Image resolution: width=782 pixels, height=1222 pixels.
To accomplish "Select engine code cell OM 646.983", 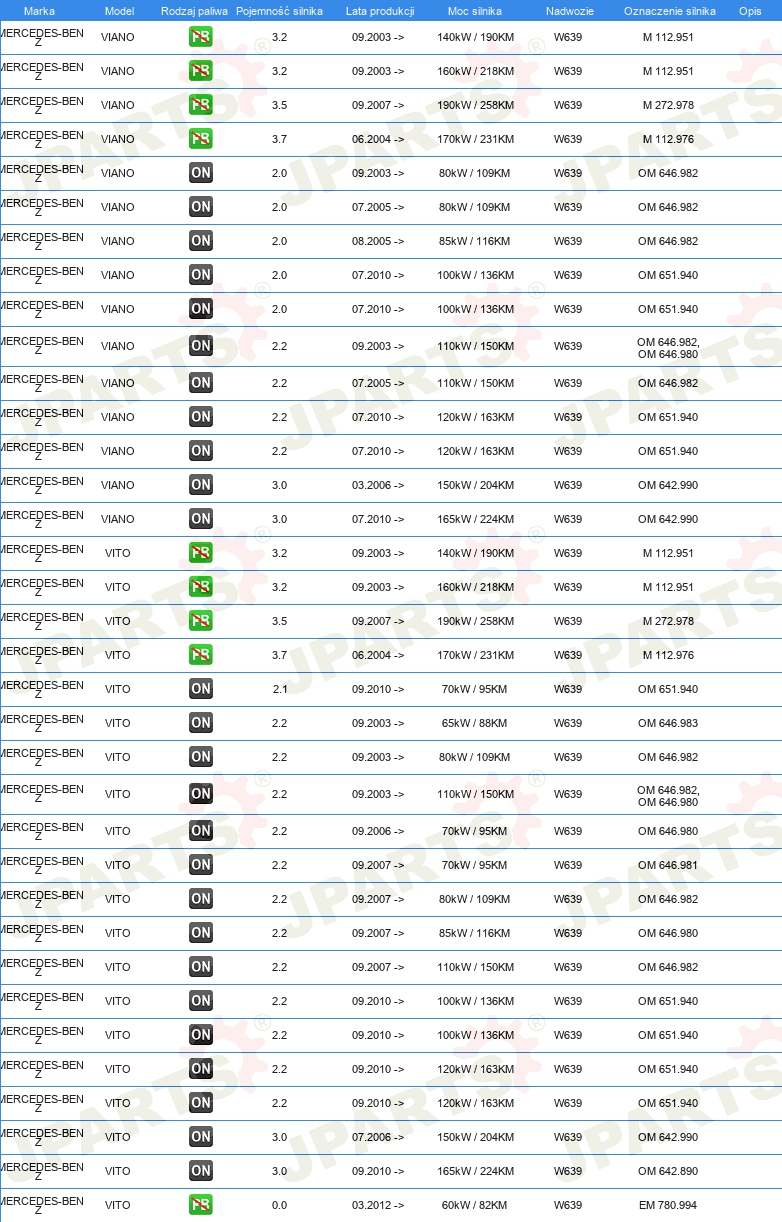I will [668, 723].
